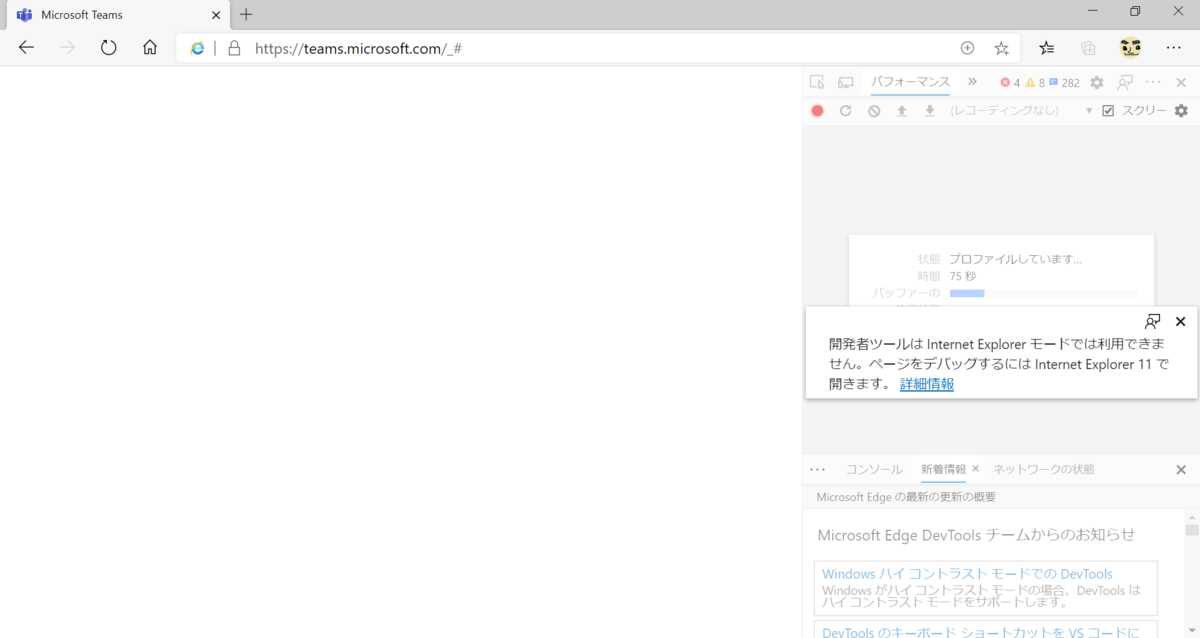Click the drawer vertical scrollbar
The image size is (1200, 638).
(x=1192, y=575)
